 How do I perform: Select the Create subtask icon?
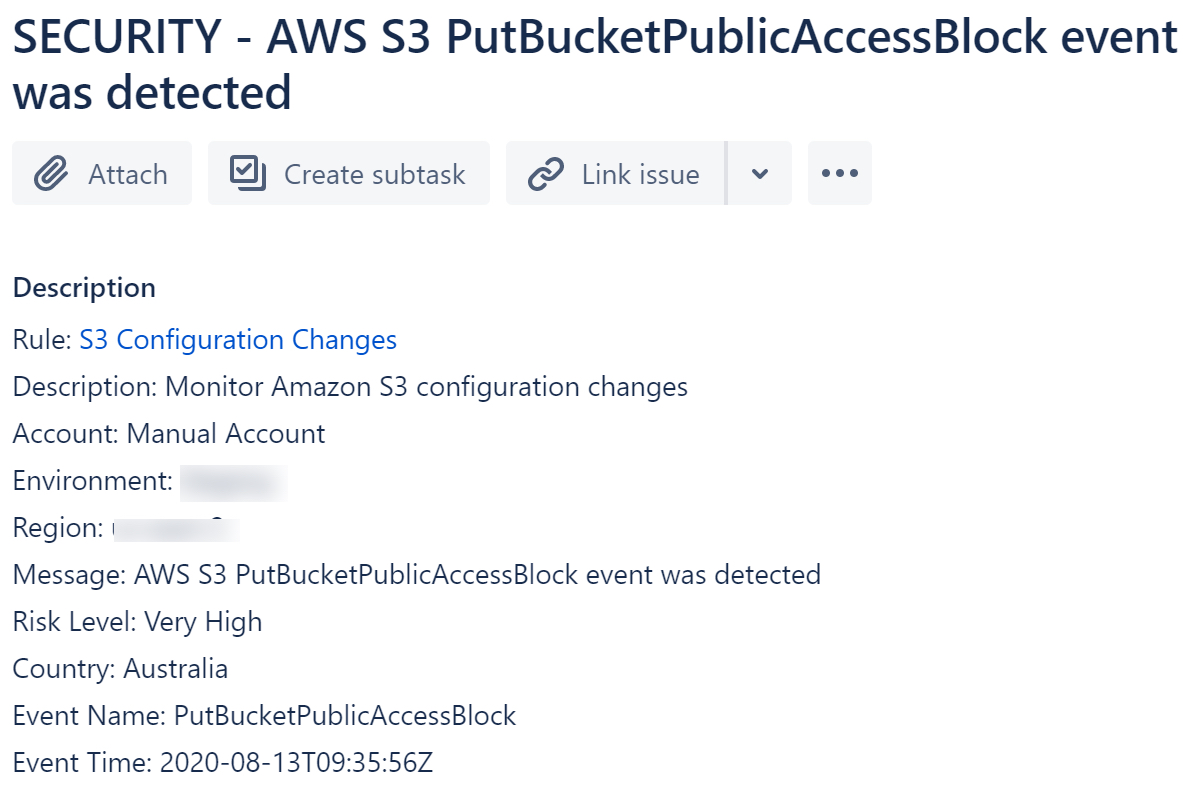(248, 172)
